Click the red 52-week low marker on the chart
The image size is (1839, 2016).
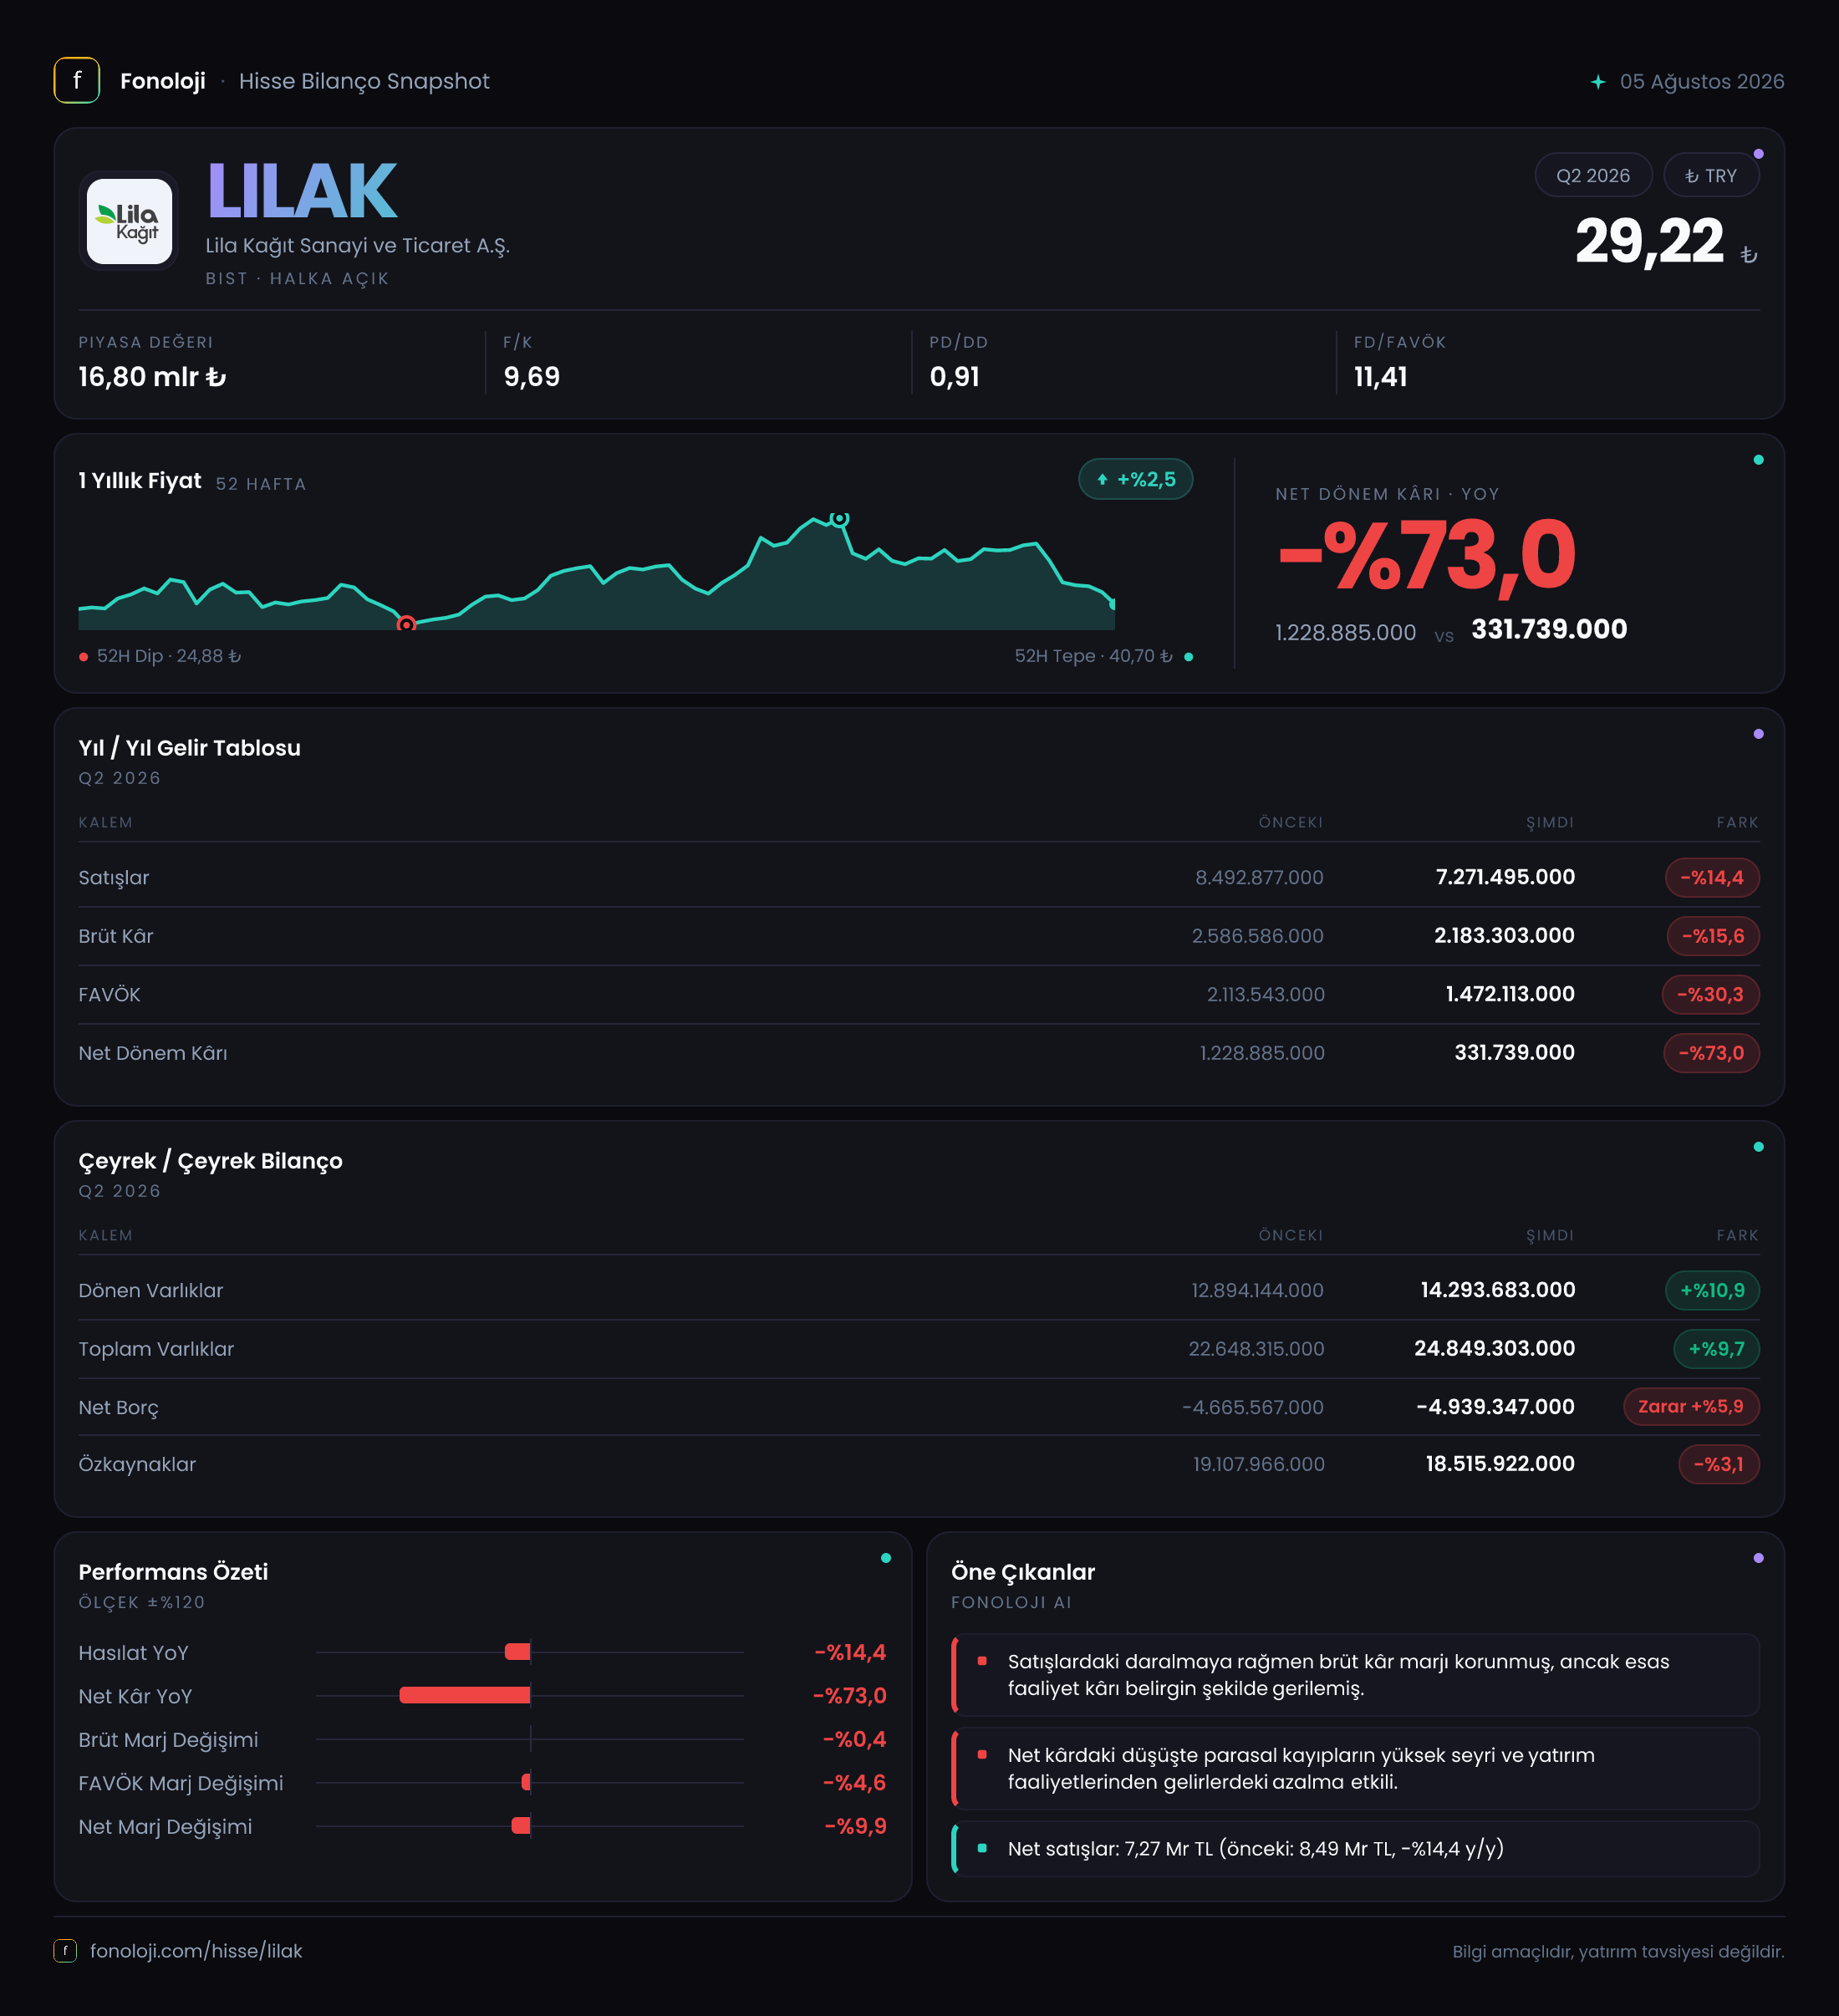click(x=406, y=624)
